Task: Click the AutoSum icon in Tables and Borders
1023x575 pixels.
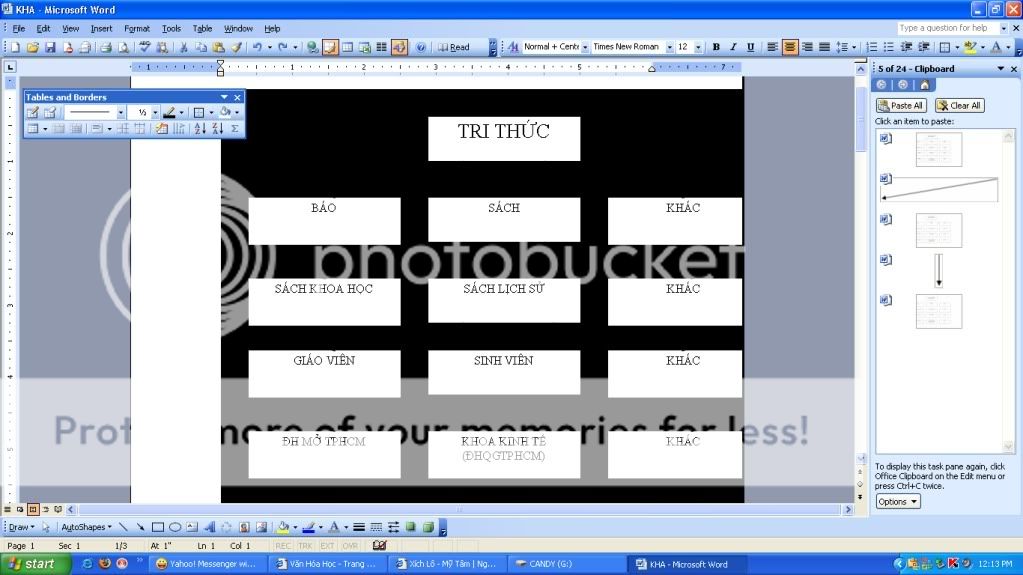Action: (x=235, y=129)
